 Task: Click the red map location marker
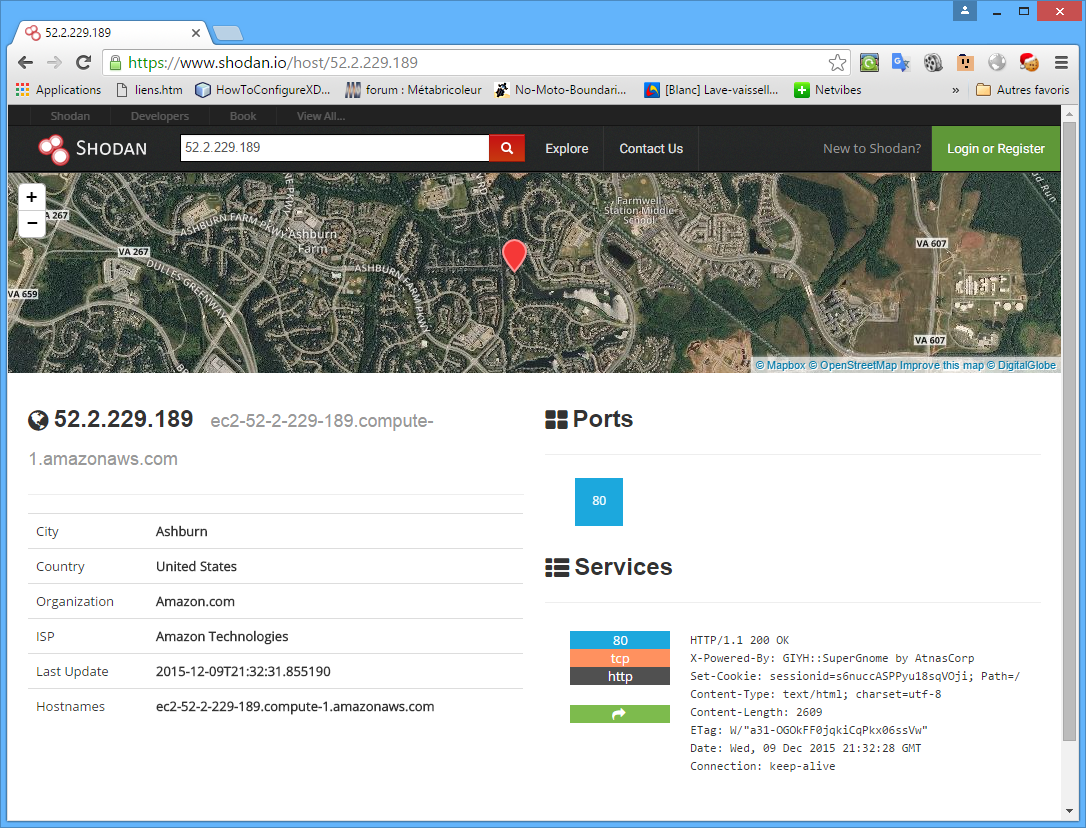tap(514, 255)
